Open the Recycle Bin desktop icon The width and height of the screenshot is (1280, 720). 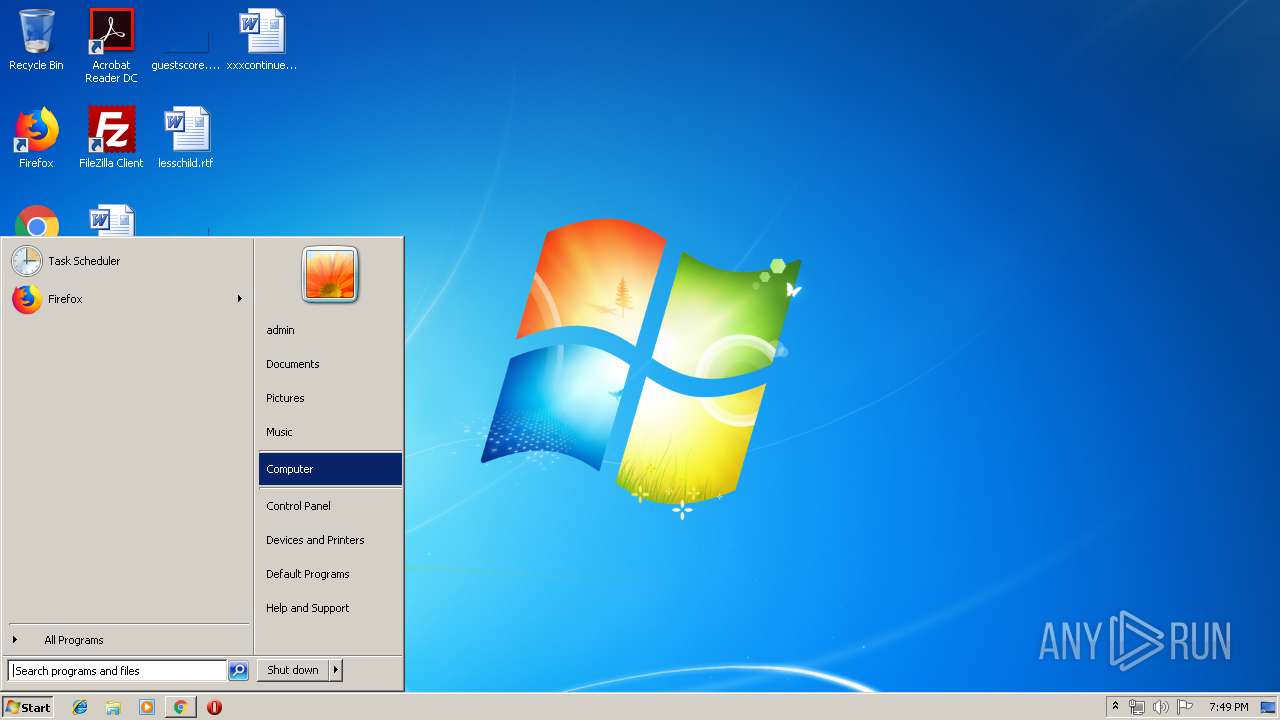[x=36, y=40]
